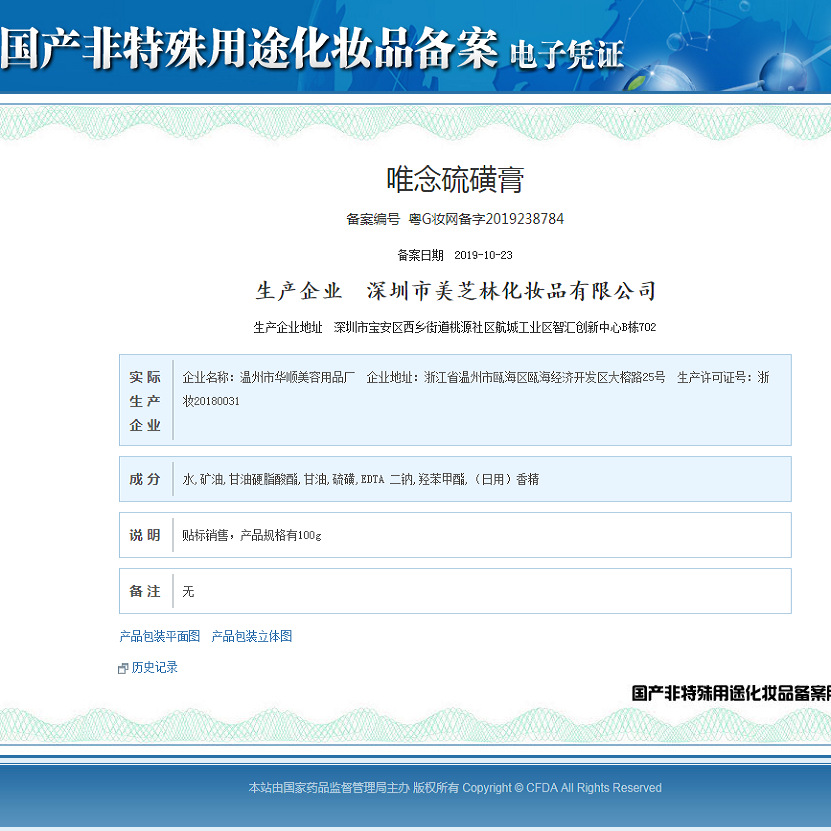831x831 pixels.
Task: Click the 备注 row label
Action: (x=145, y=591)
